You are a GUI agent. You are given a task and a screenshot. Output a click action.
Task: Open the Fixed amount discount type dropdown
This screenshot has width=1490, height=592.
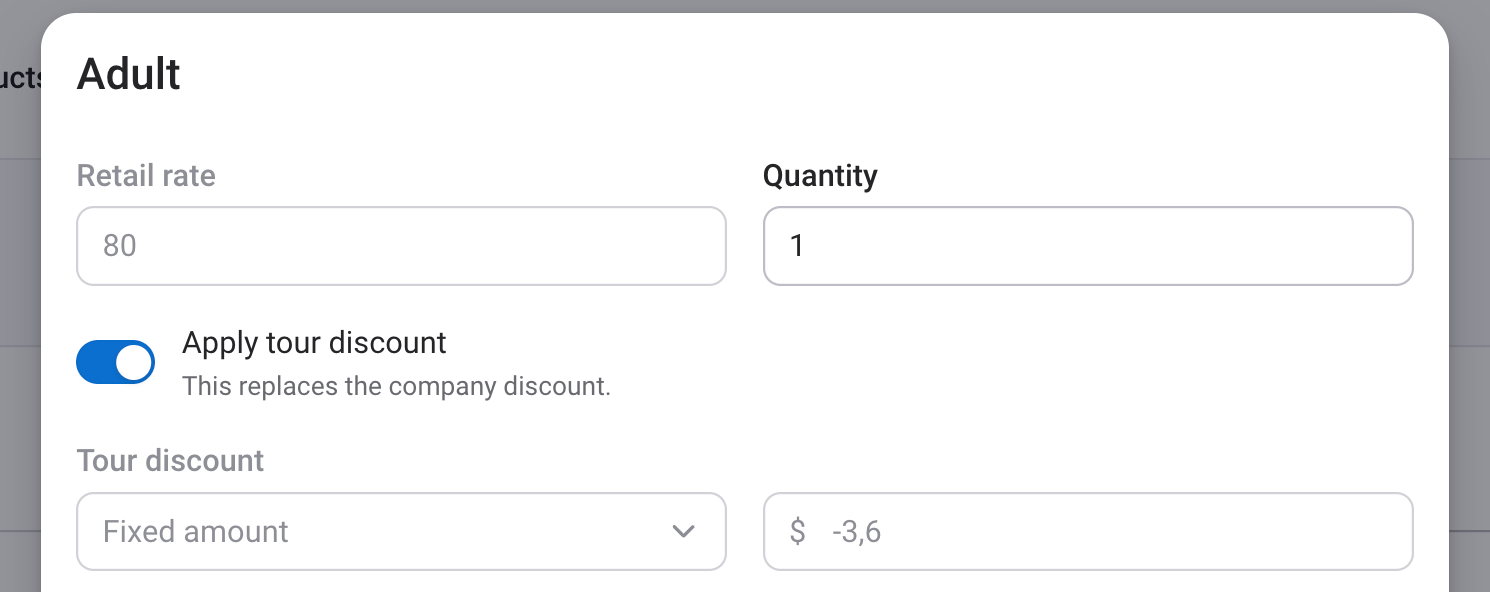pyautogui.click(x=400, y=531)
